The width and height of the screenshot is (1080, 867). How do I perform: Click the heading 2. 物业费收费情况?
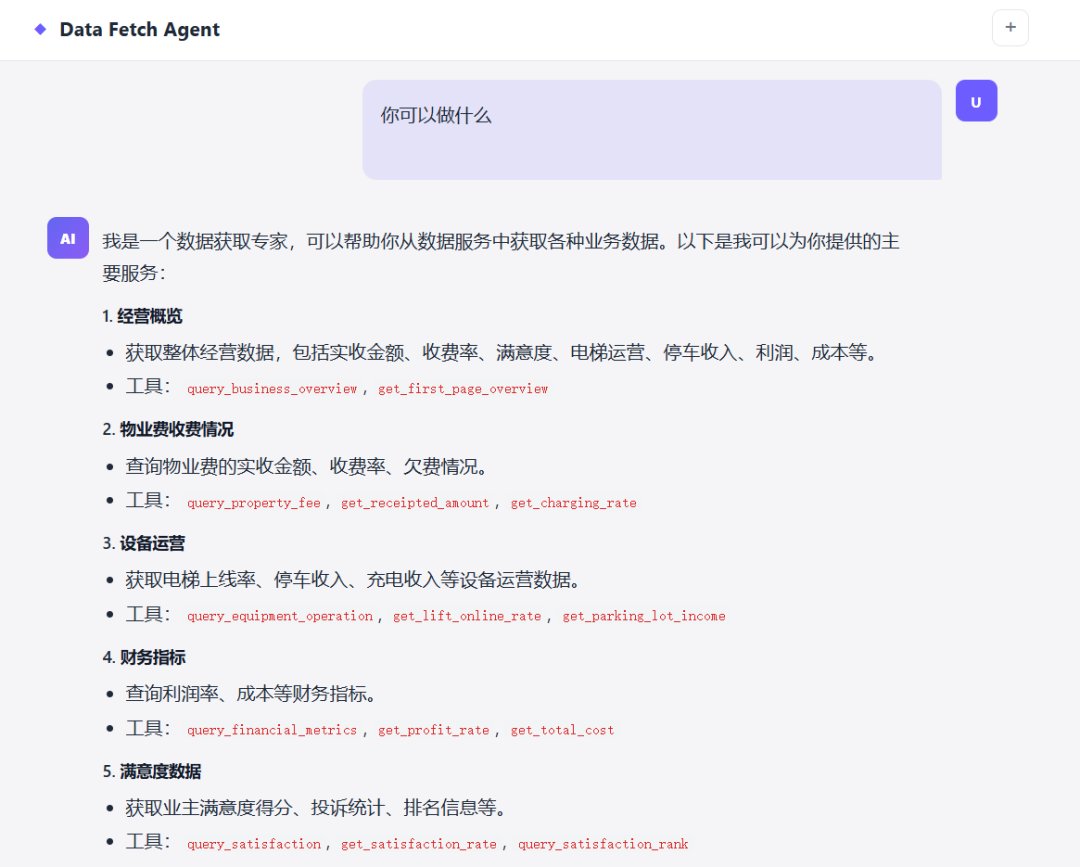(x=168, y=430)
